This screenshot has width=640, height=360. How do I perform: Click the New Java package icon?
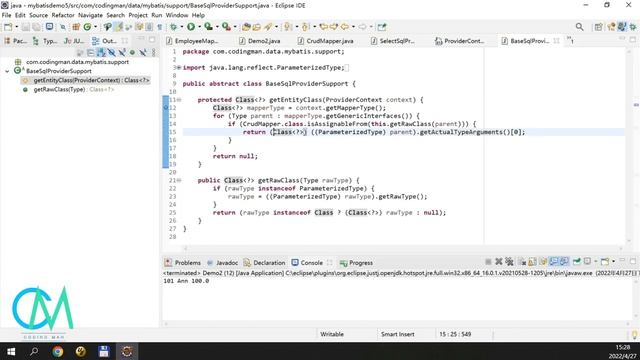tap(76, 27)
